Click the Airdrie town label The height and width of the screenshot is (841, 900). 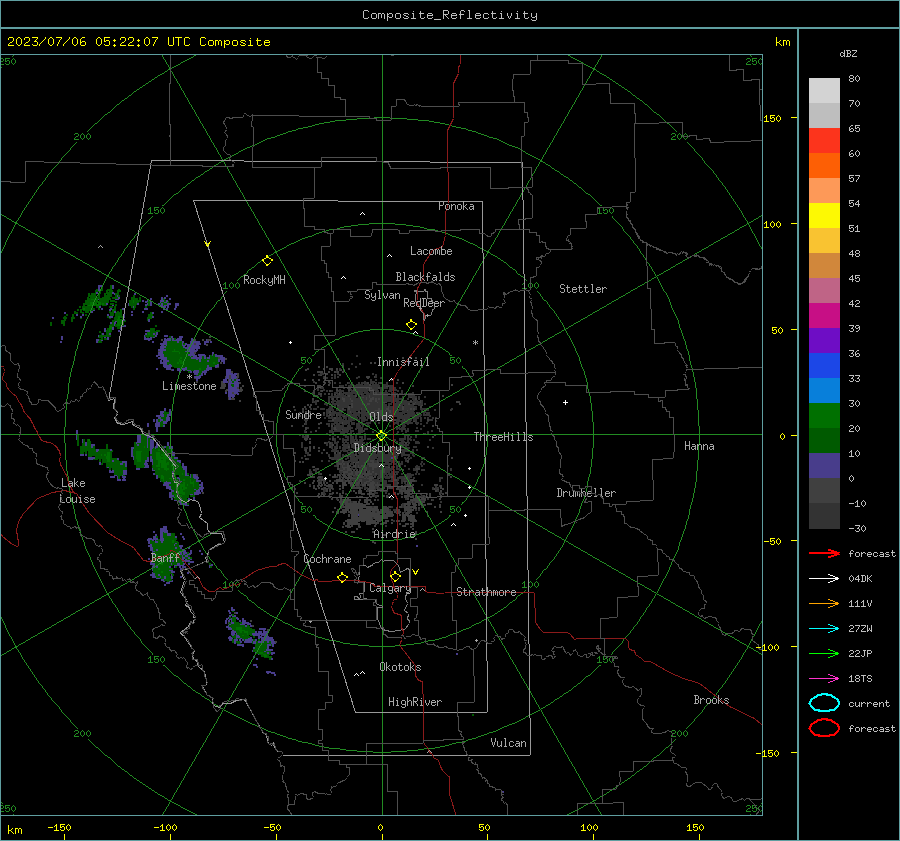394,534
